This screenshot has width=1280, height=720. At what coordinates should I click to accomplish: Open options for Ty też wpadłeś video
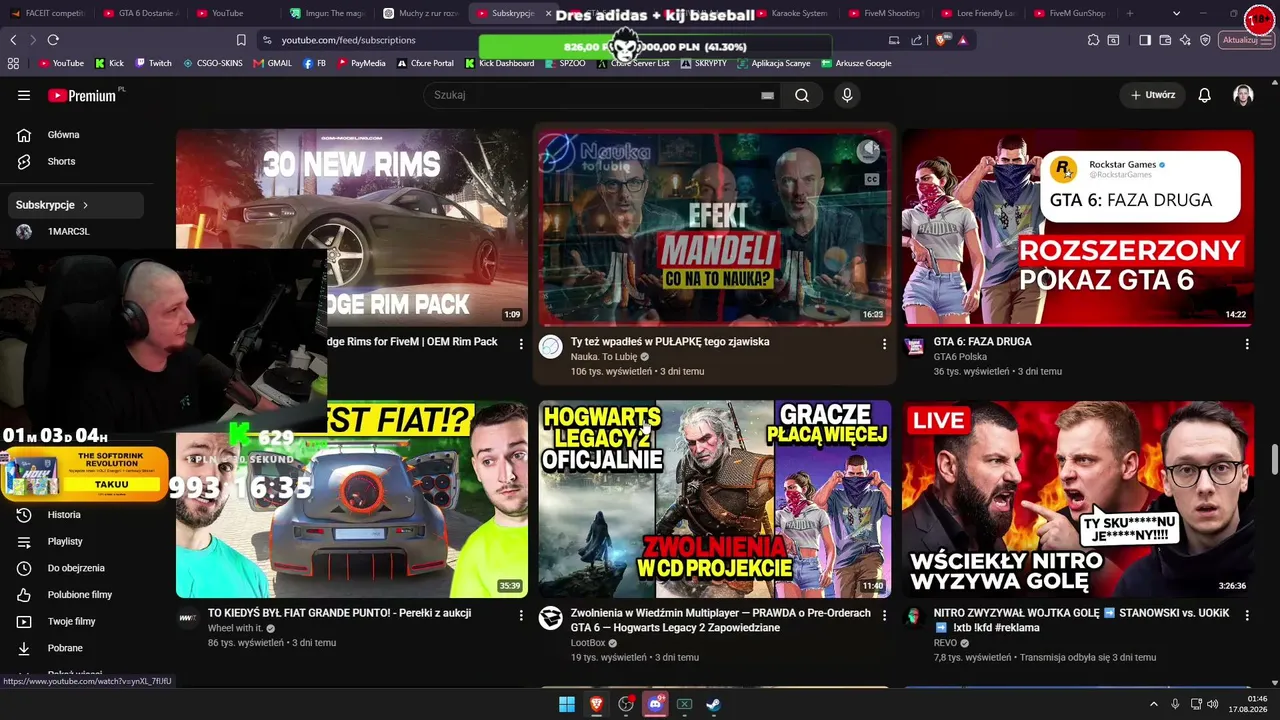tap(884, 343)
